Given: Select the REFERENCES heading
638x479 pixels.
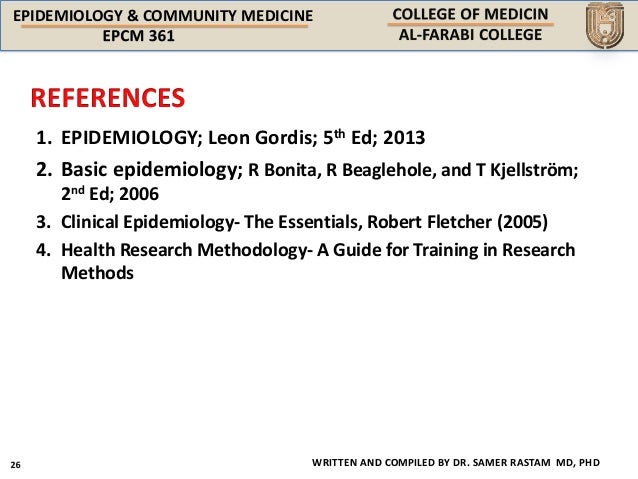Looking at the screenshot, I should tap(108, 98).
